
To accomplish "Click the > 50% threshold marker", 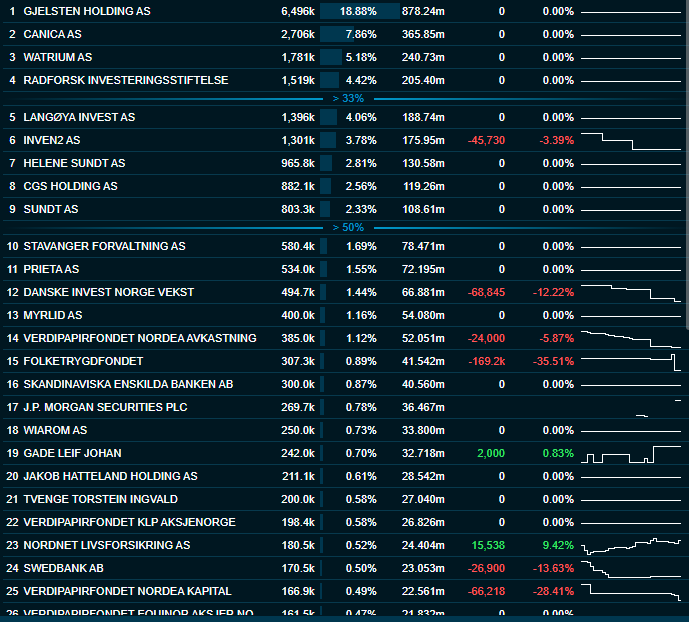I will coord(348,228).
